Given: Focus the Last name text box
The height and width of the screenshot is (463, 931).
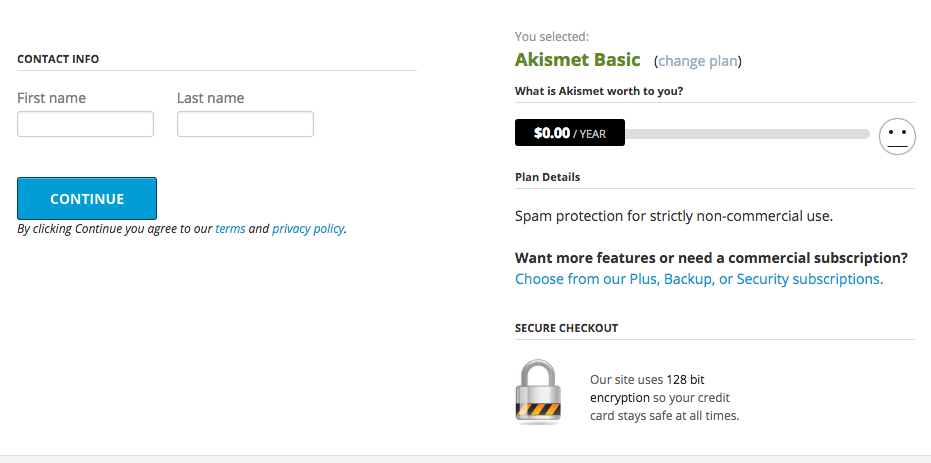Looking at the screenshot, I should pos(245,124).
